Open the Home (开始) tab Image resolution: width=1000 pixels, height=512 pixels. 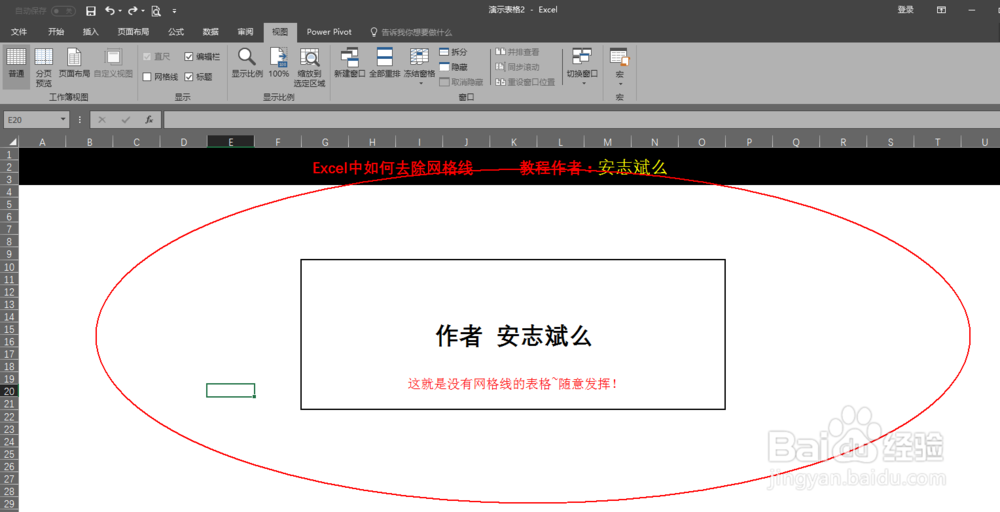56,32
